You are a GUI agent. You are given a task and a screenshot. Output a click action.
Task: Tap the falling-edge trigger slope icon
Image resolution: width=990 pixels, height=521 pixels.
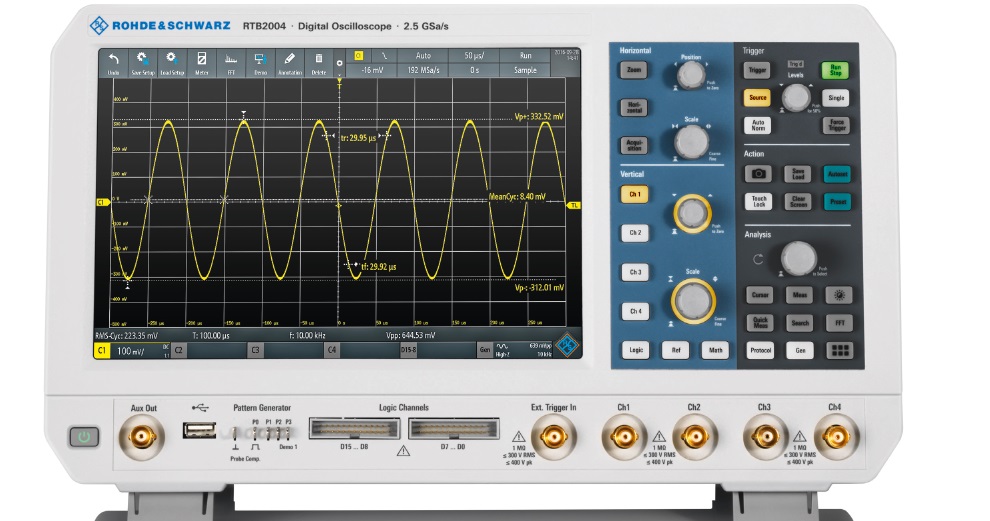[384, 56]
